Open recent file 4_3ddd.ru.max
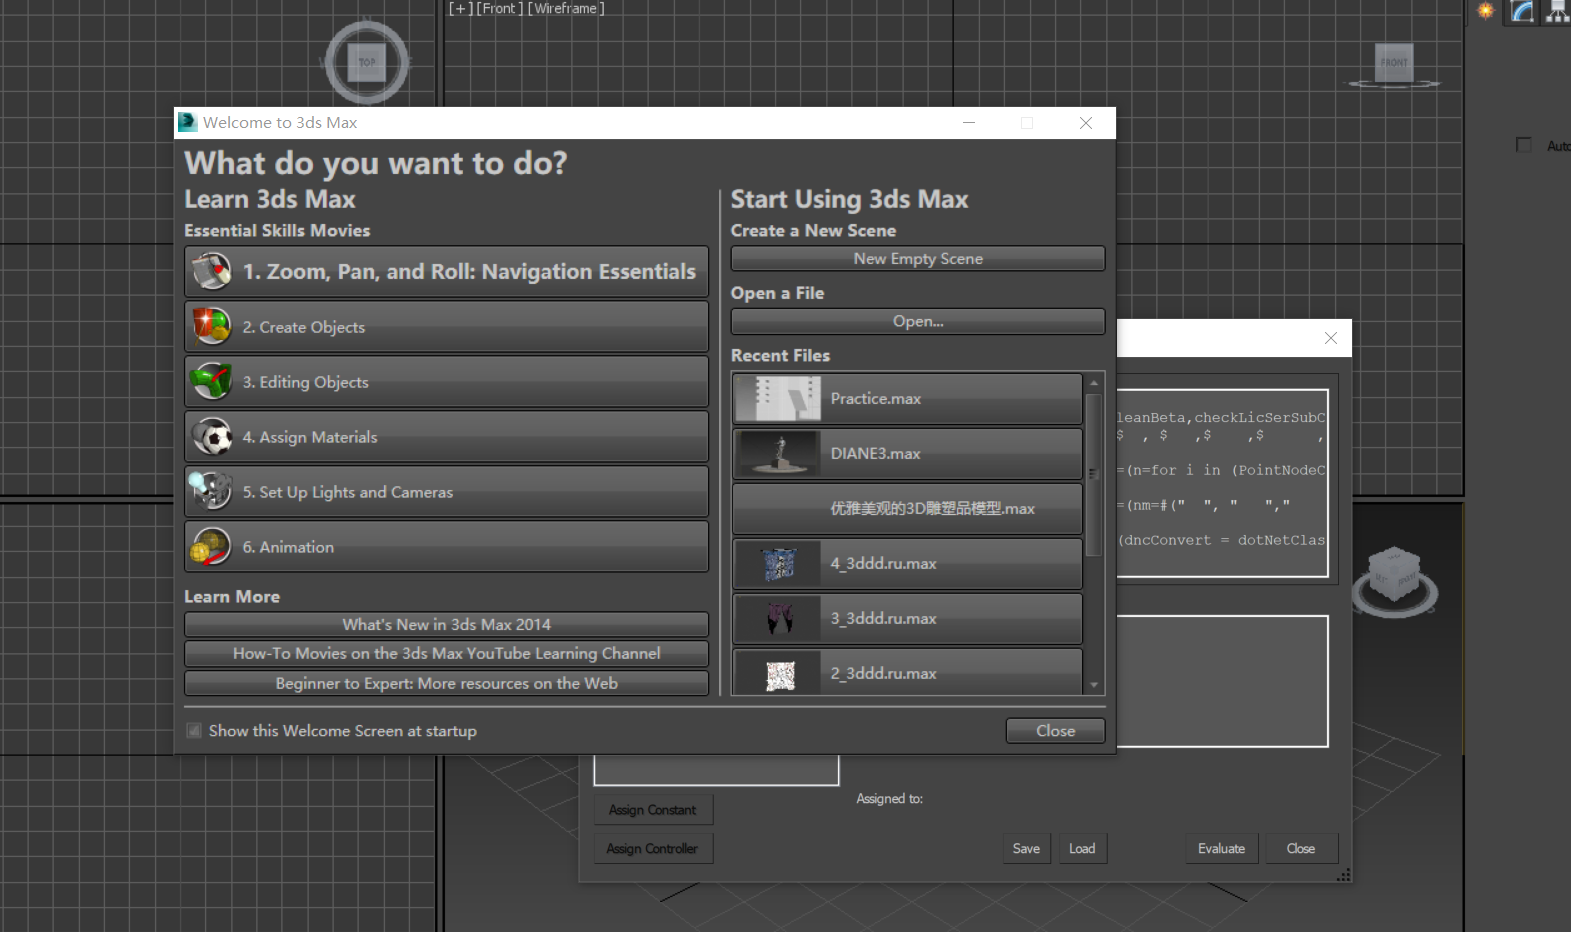Image resolution: width=1571 pixels, height=932 pixels. (x=907, y=563)
